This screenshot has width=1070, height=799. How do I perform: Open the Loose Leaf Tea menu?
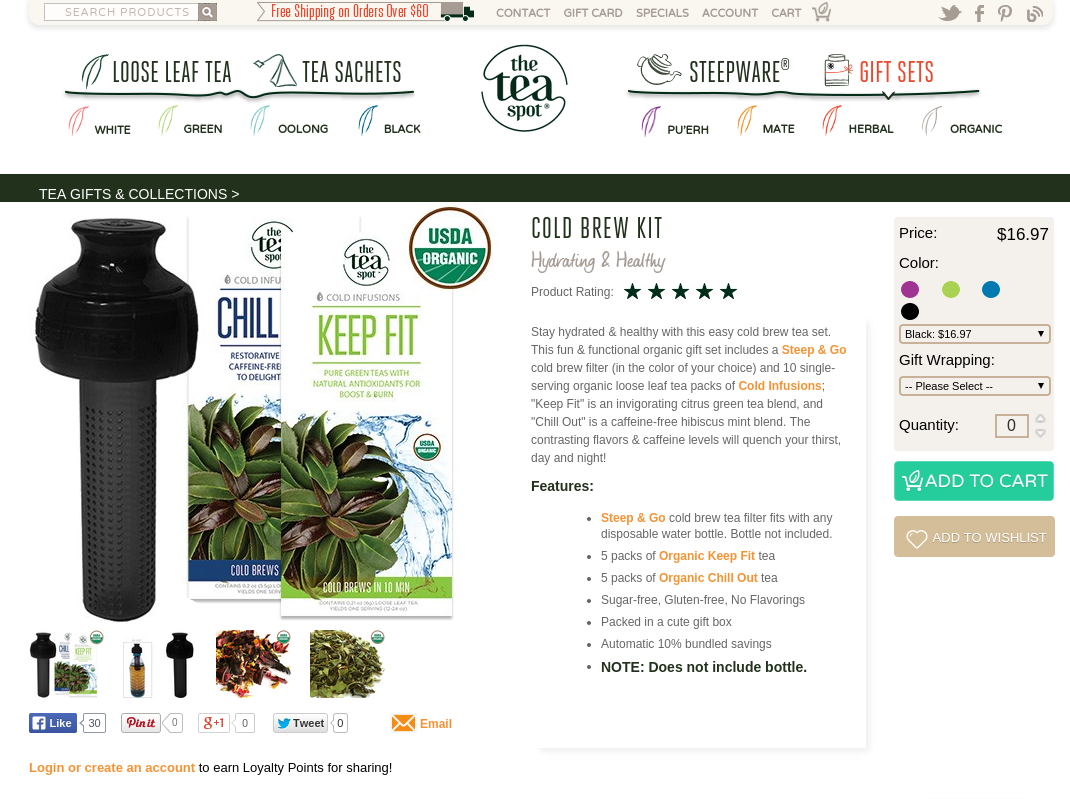coord(157,72)
